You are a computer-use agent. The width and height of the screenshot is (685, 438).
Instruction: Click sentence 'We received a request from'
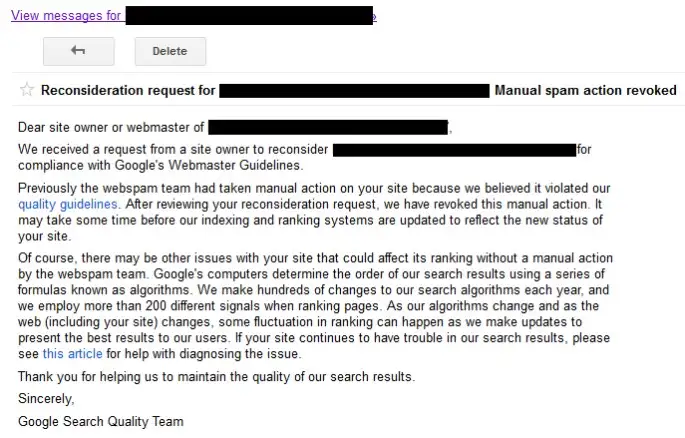(173, 149)
